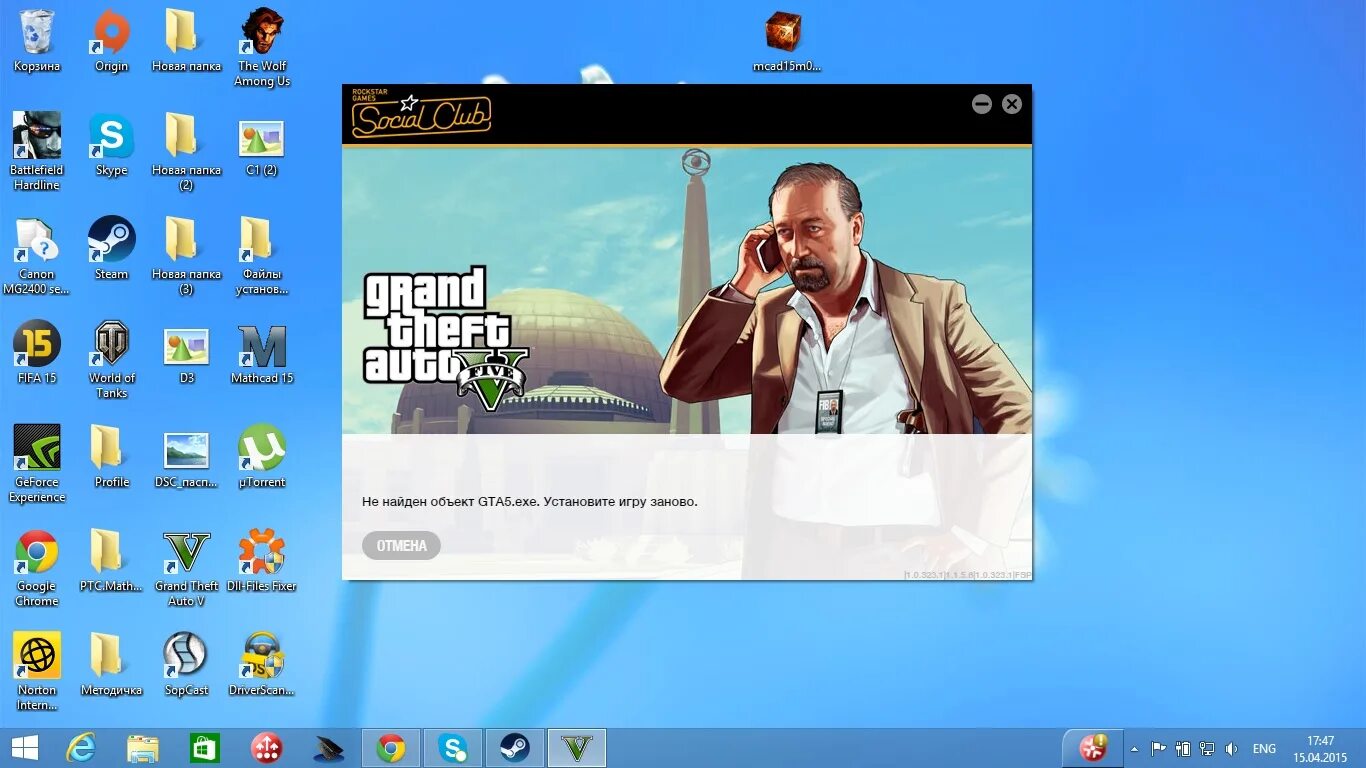Select the Skype desktop shortcut
1366x768 pixels.
[111, 145]
